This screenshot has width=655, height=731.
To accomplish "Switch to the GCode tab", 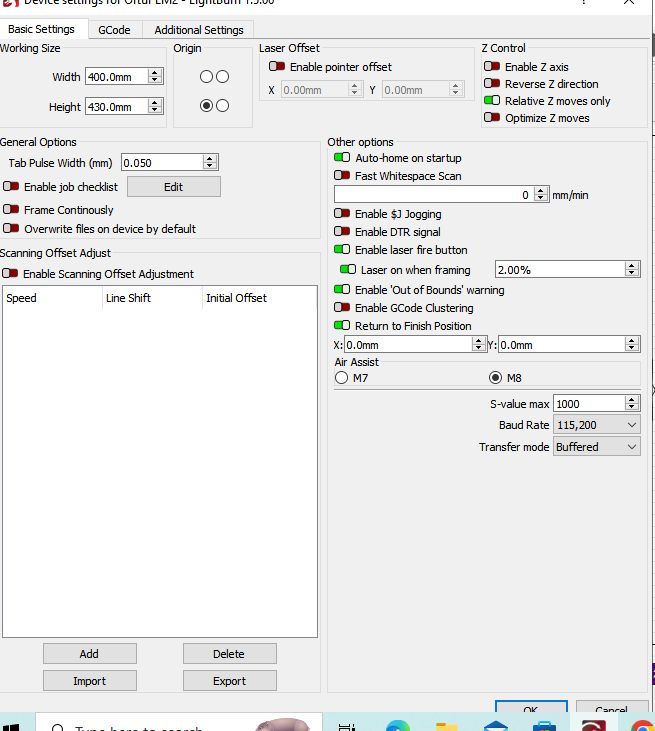I will pyautogui.click(x=114, y=30).
